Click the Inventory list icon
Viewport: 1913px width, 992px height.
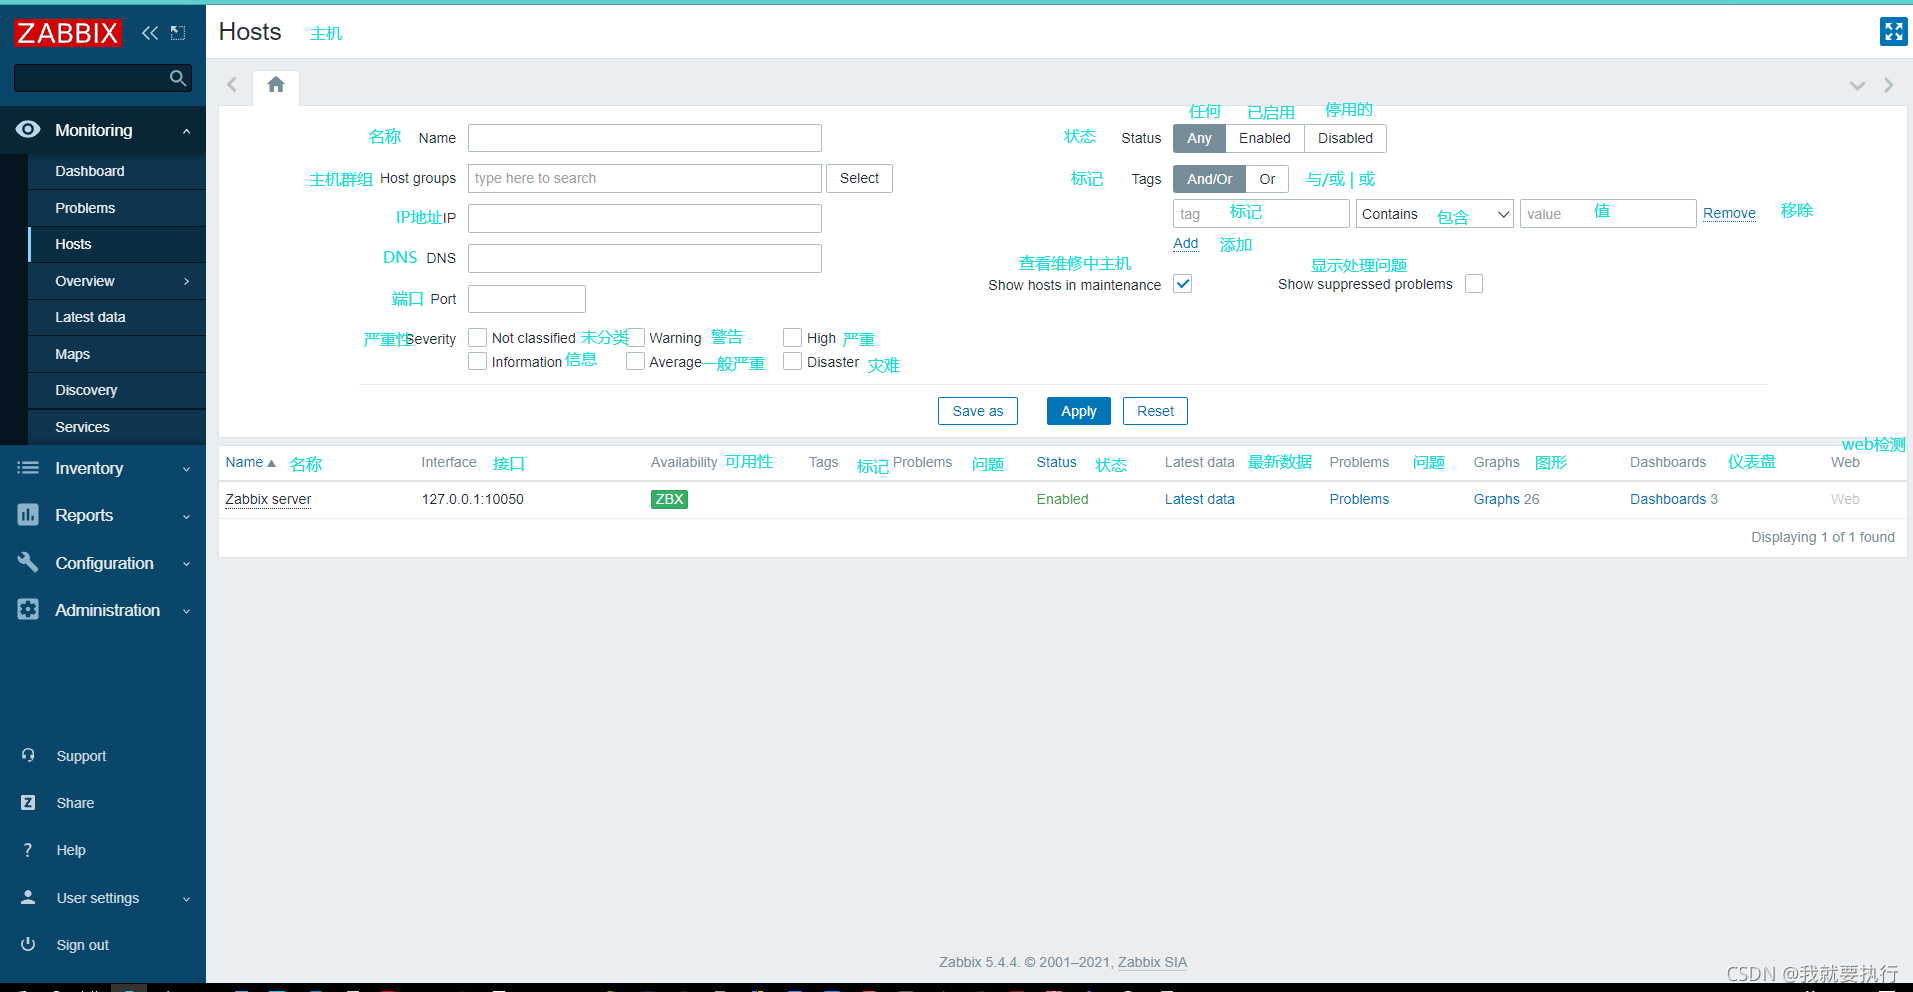(x=28, y=468)
